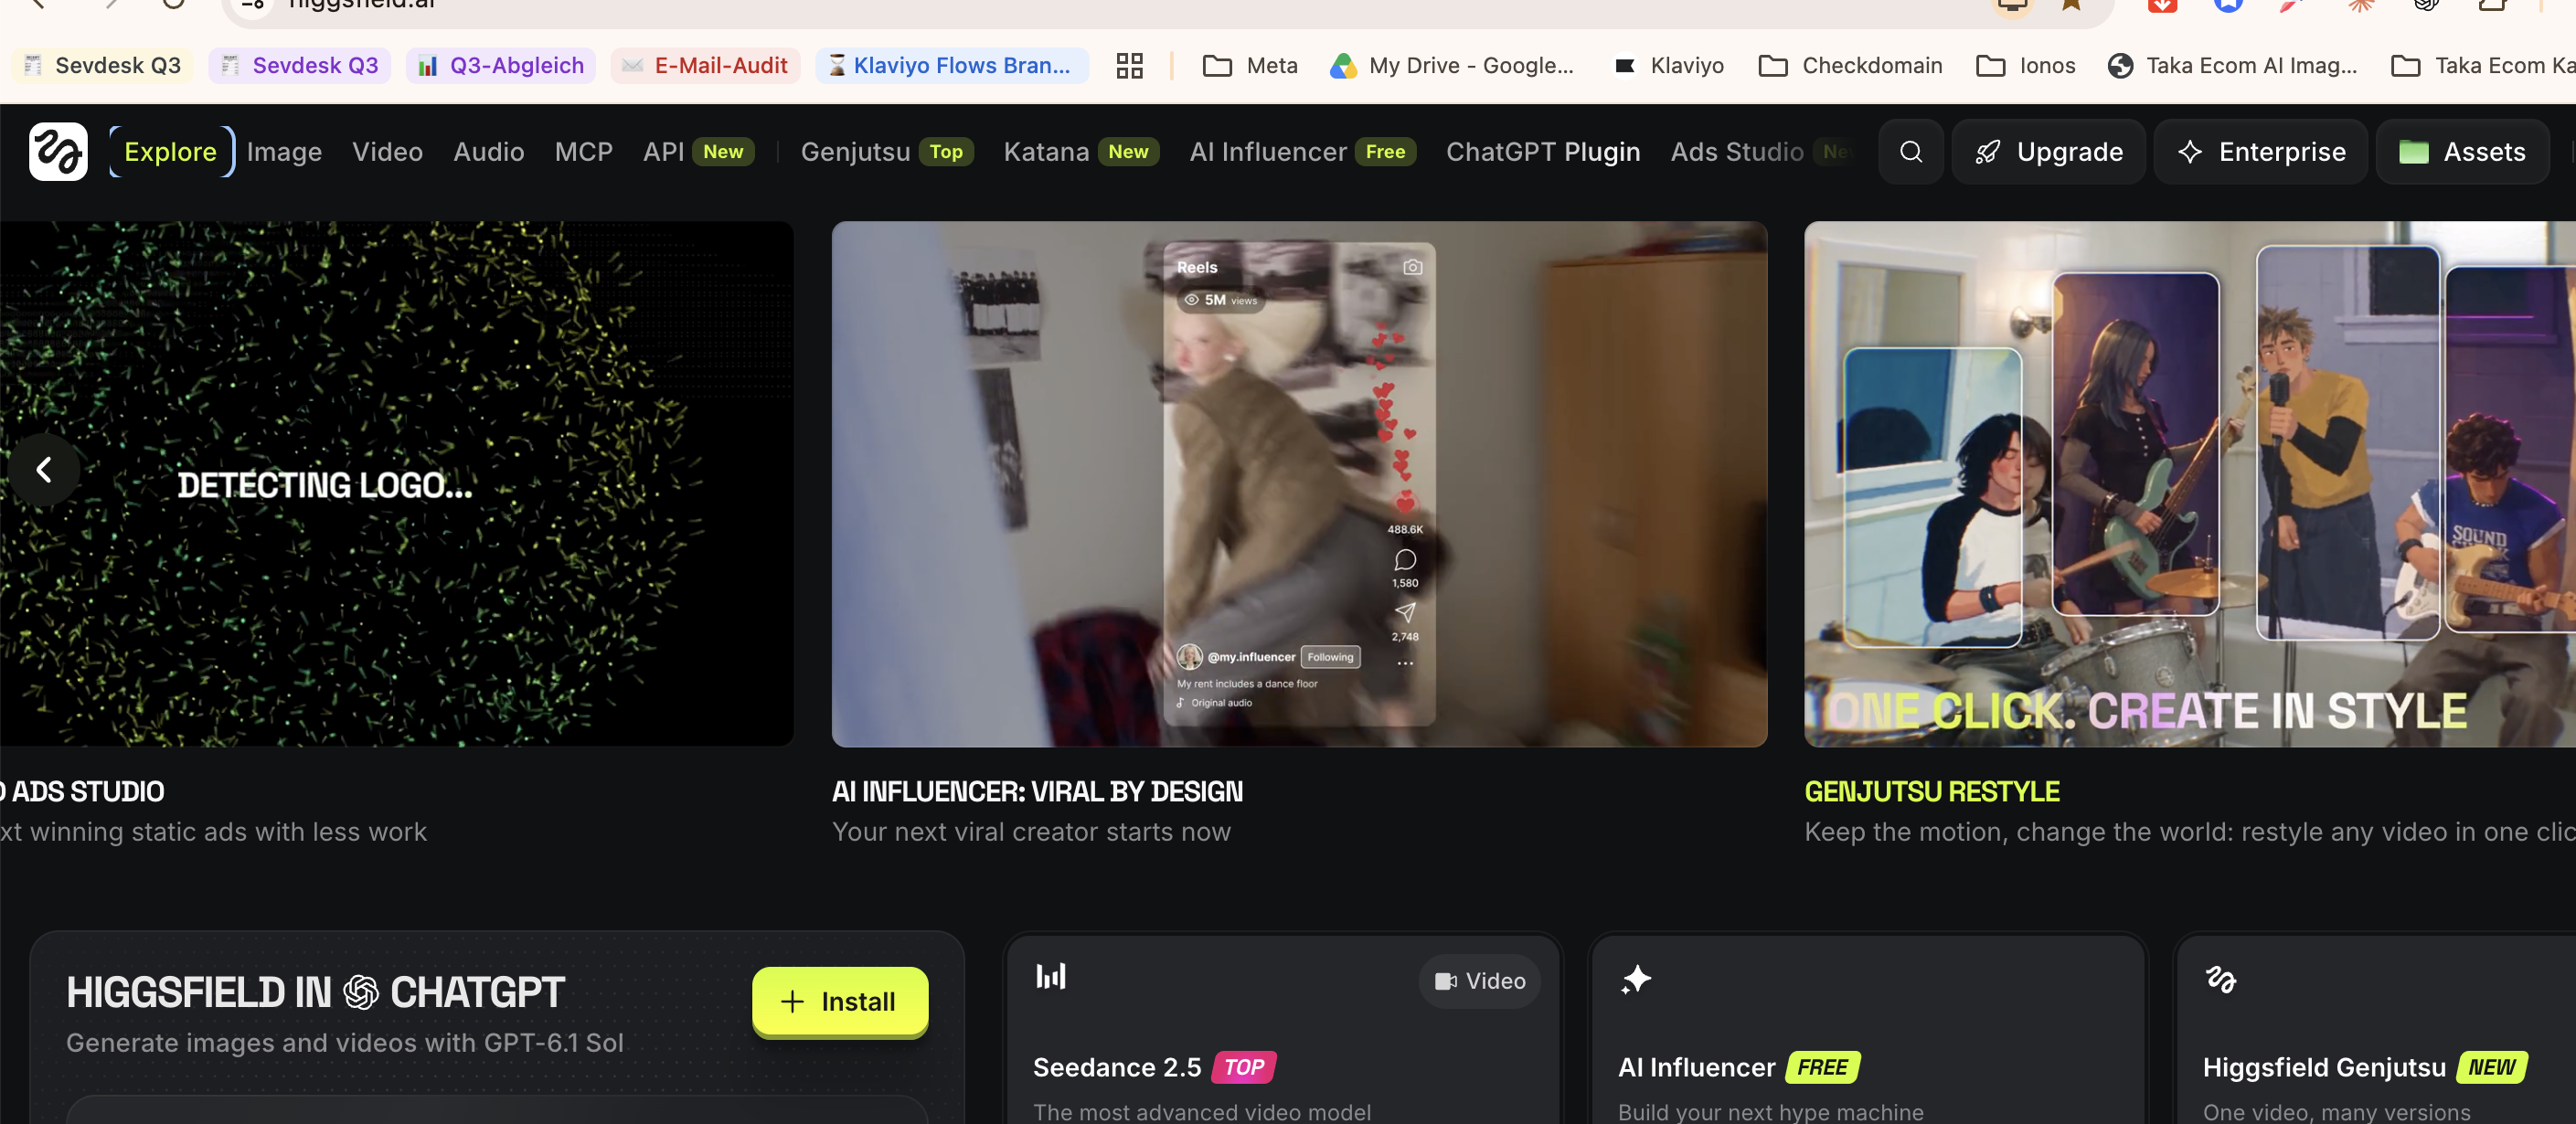Image resolution: width=2576 pixels, height=1124 pixels.
Task: Open Taka Ecom AI Imag bookmark
Action: click(x=2232, y=66)
